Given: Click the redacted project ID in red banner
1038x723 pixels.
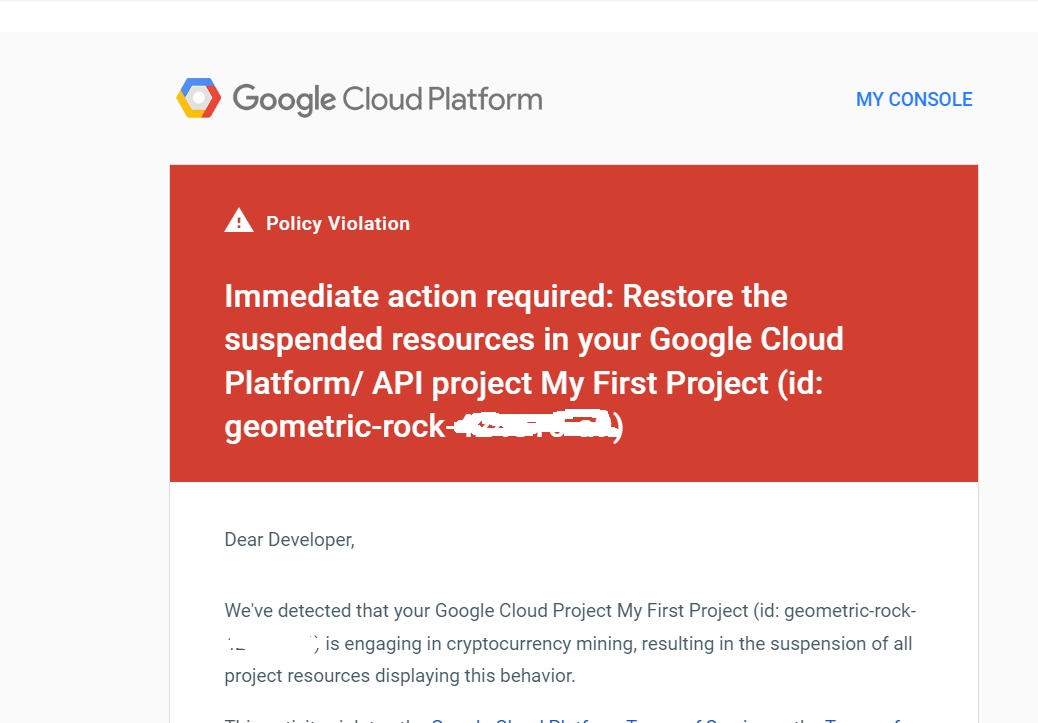Looking at the screenshot, I should (x=533, y=427).
